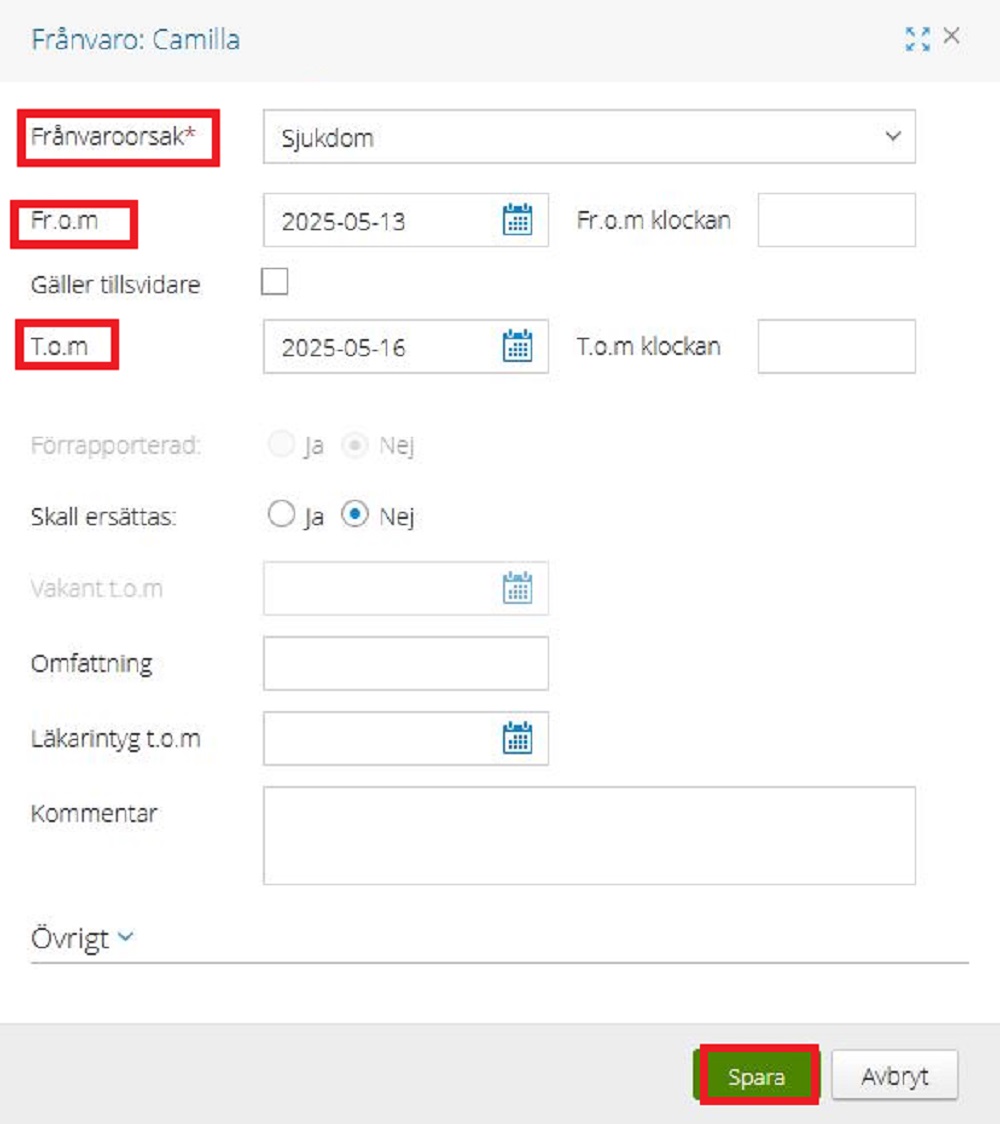1000x1124 pixels.
Task: Focus the Omfattning input field
Action: [405, 664]
